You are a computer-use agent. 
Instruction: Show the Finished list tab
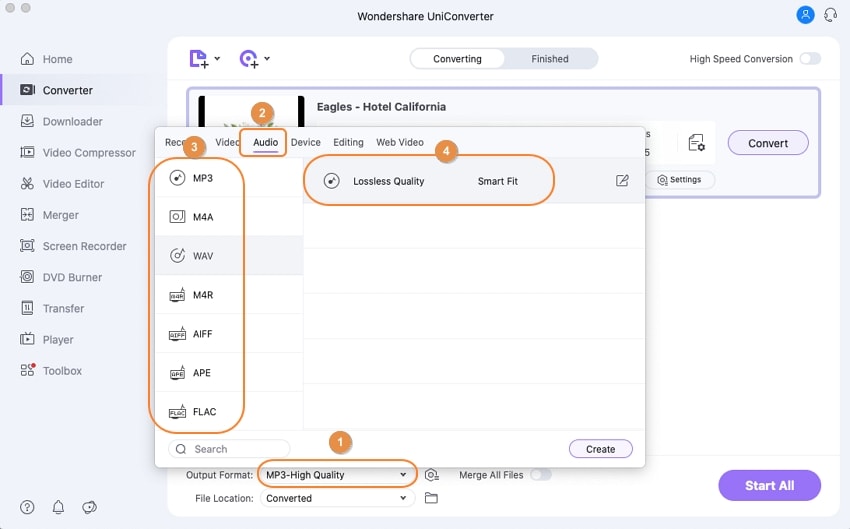(550, 59)
